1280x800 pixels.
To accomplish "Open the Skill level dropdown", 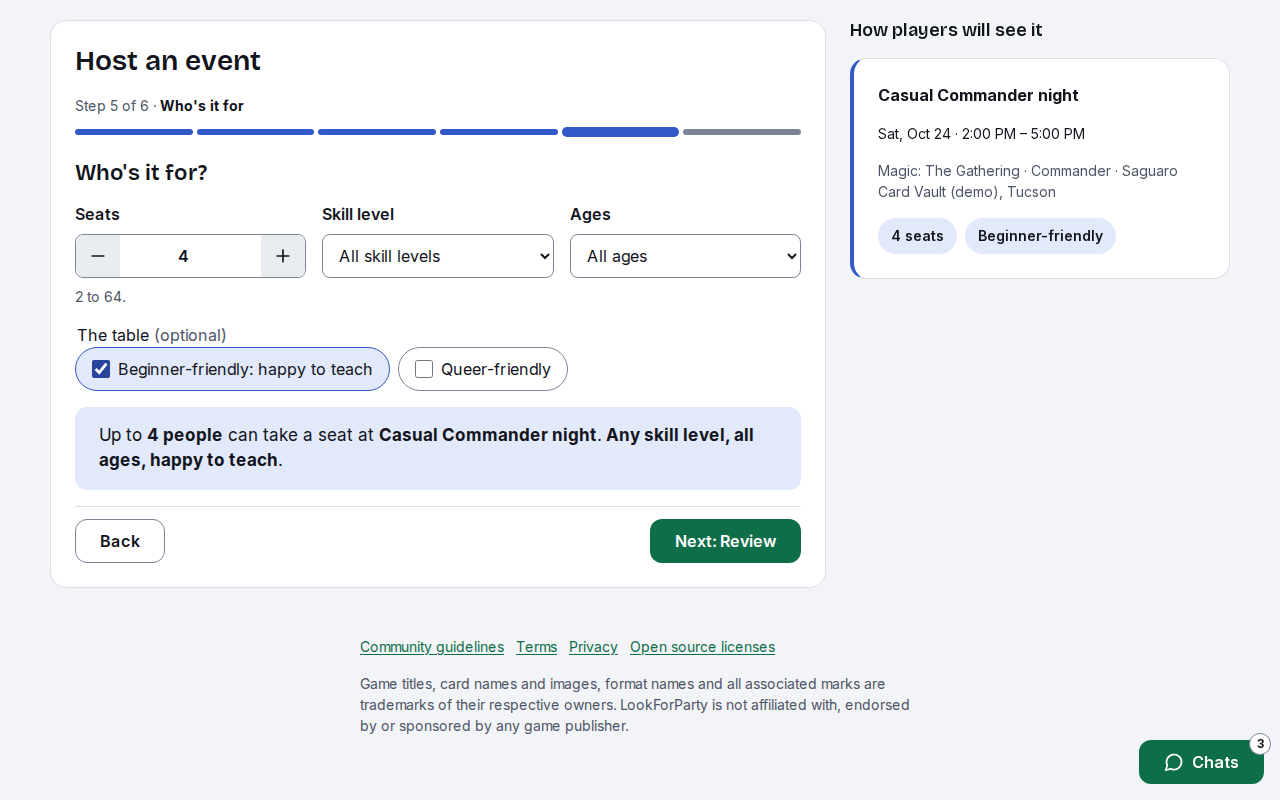I will [x=438, y=256].
